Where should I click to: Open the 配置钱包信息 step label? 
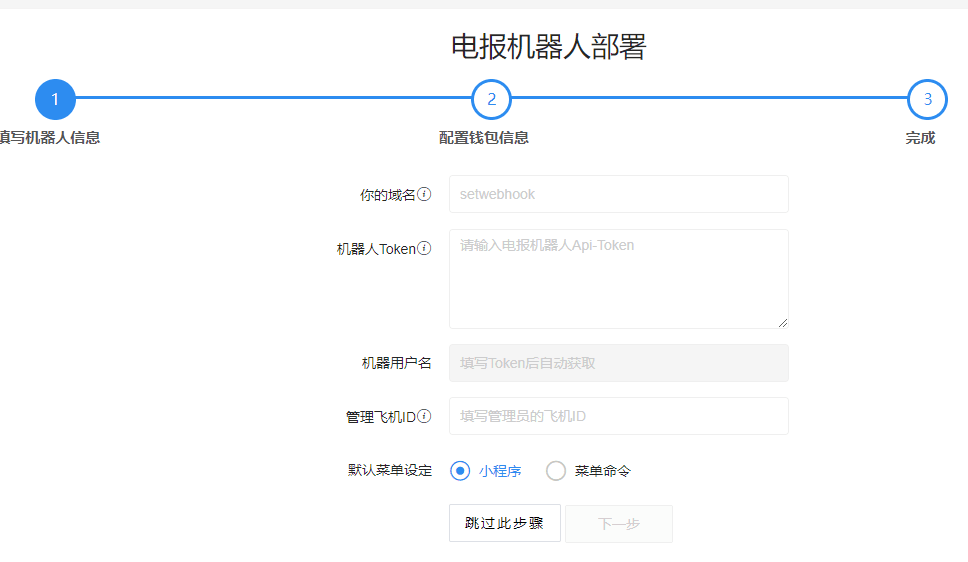tap(484, 138)
